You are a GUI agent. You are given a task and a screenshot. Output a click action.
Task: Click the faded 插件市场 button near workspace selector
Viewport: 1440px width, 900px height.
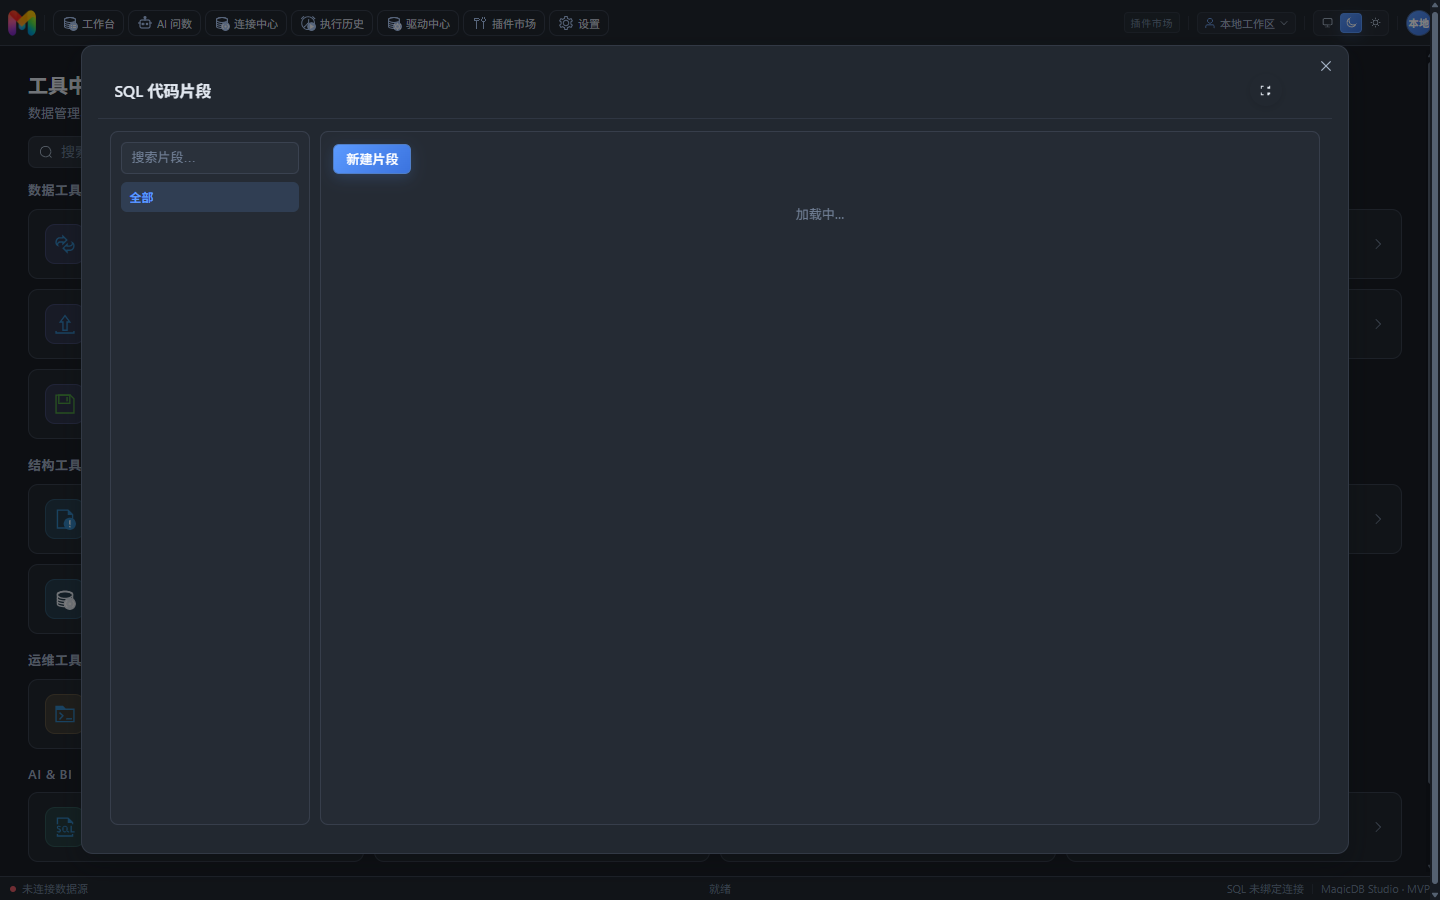1151,23
